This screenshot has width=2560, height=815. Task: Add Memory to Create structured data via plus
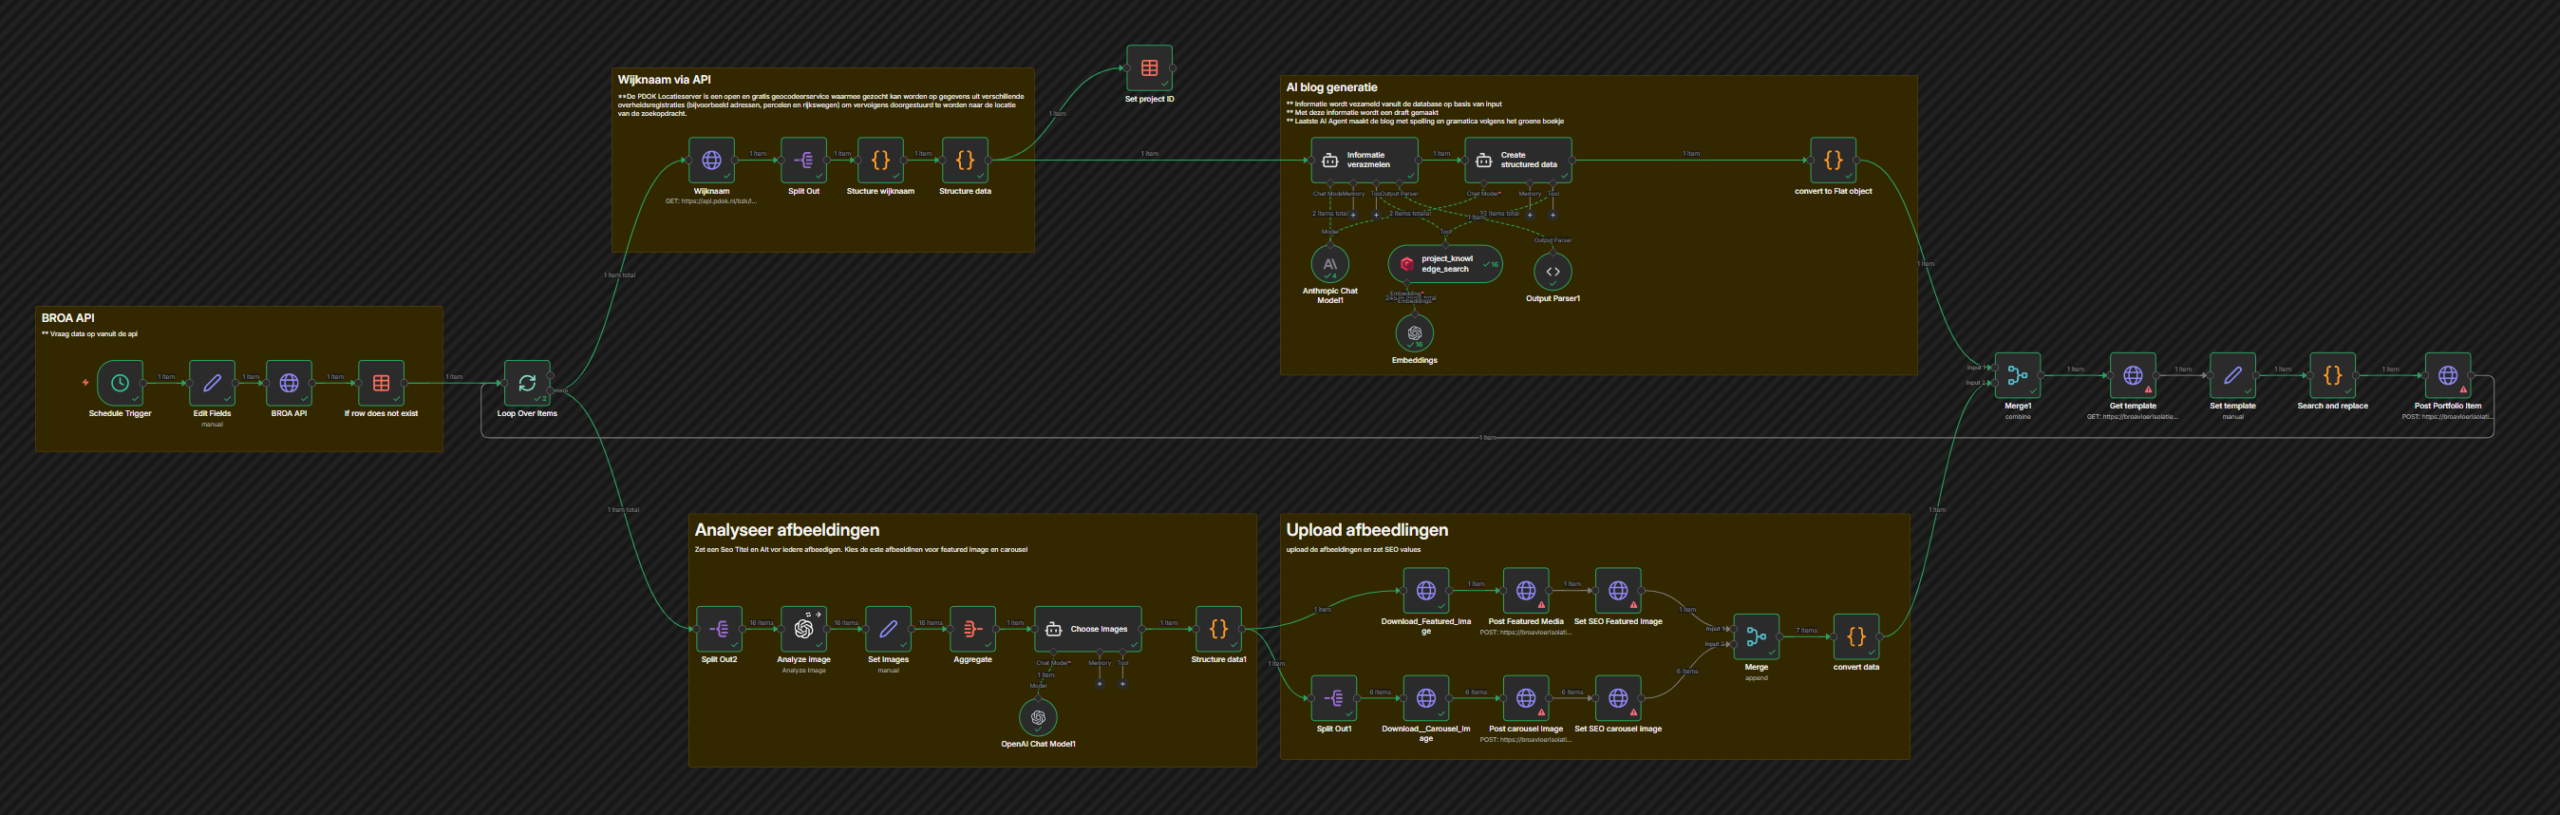[x=1530, y=214]
